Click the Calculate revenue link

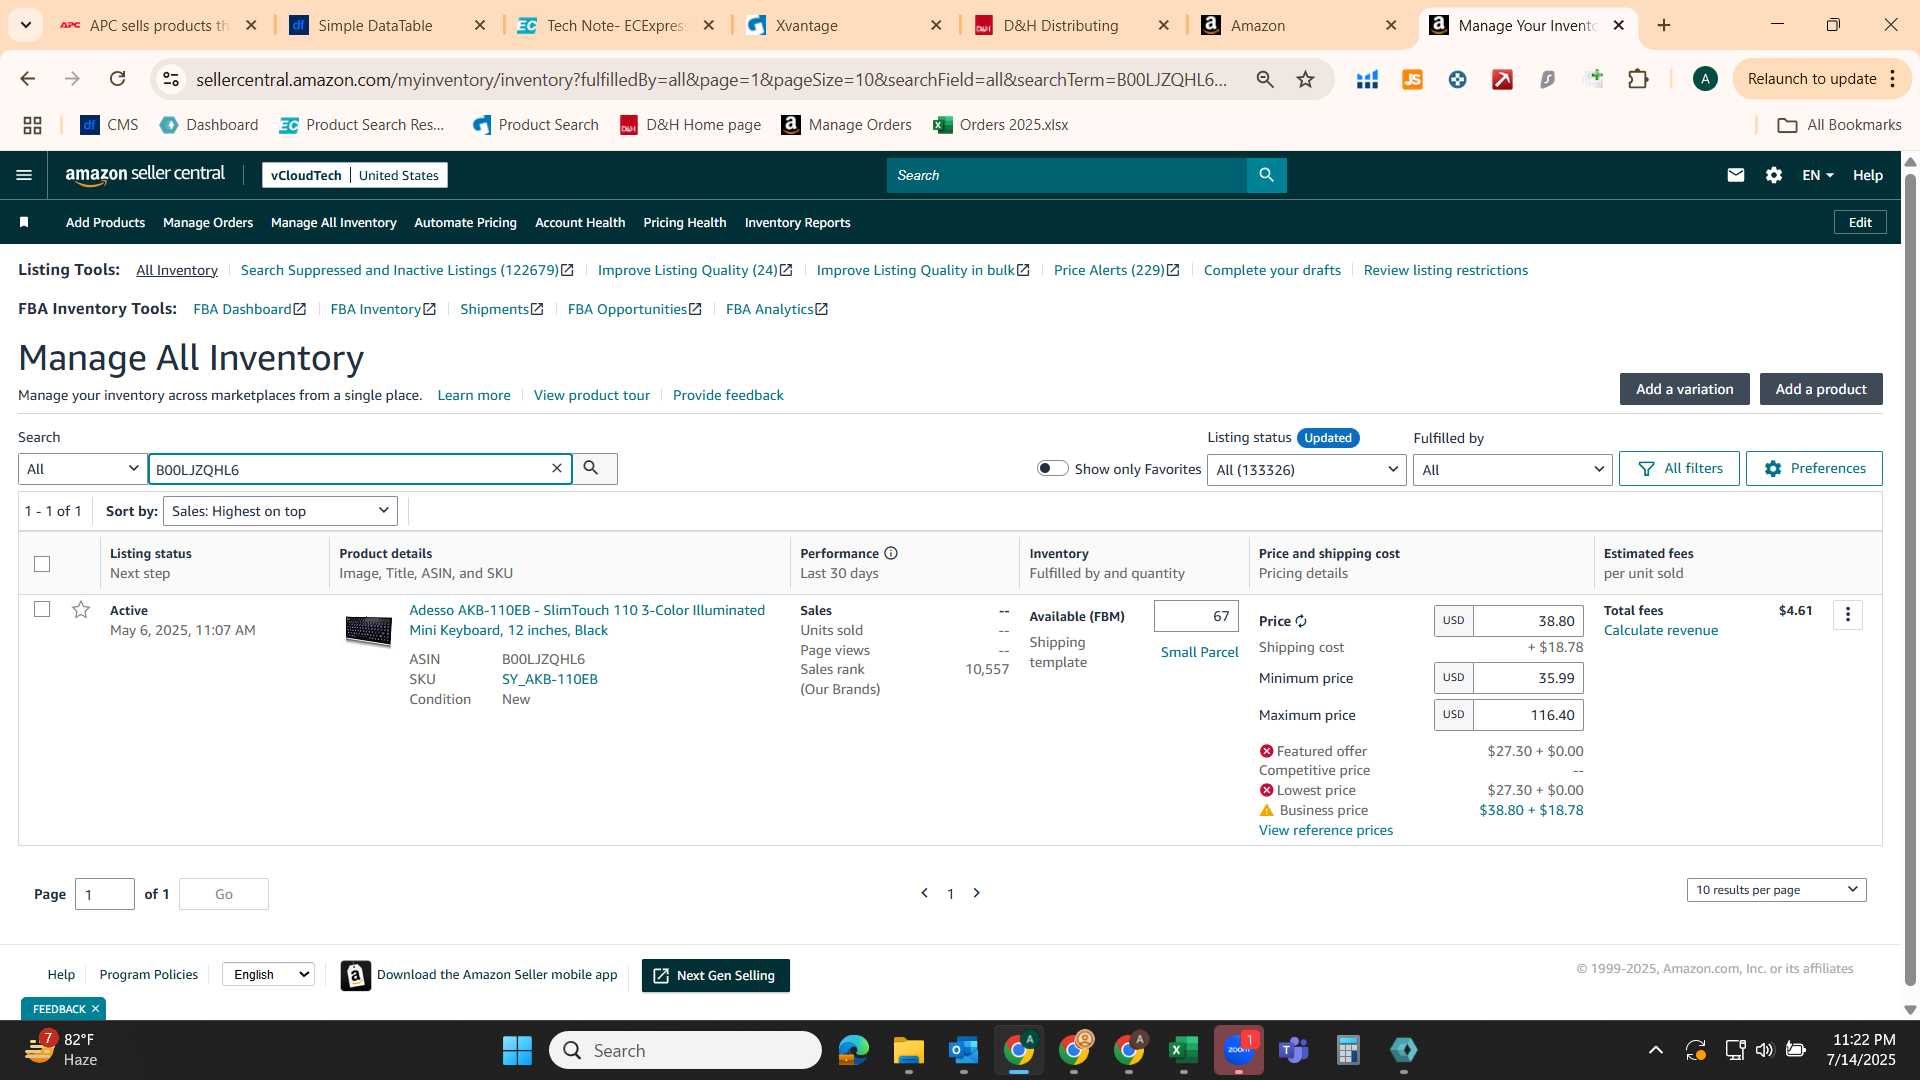point(1661,630)
